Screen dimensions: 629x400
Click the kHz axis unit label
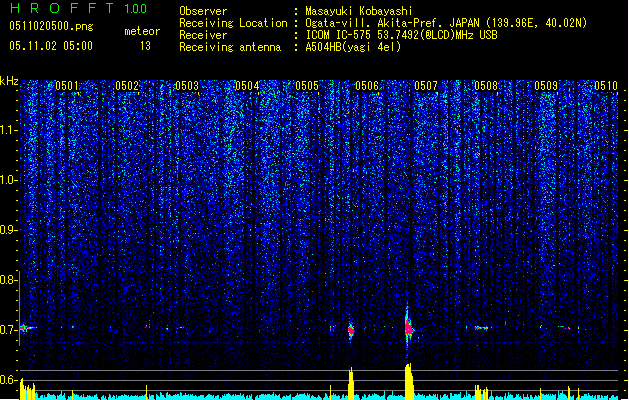pyautogui.click(x=9, y=81)
